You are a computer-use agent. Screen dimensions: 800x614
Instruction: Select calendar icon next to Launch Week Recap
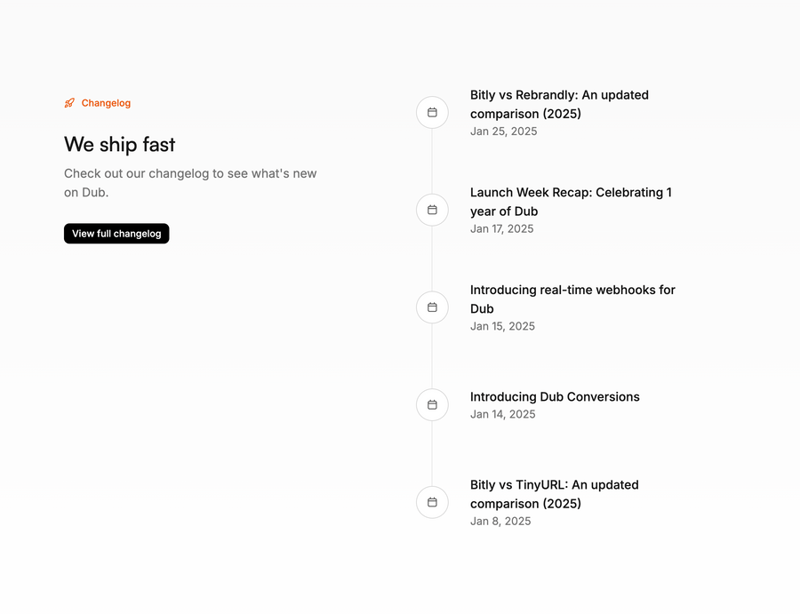pos(431,210)
